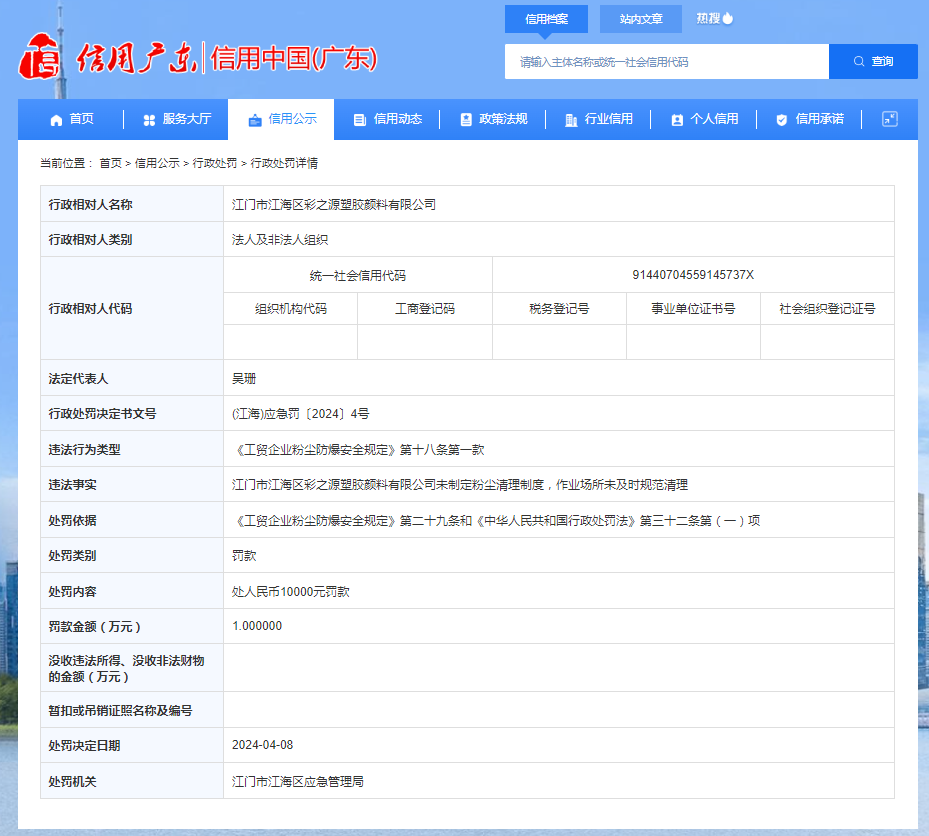Screen dimensions: 929x836
Task: Open the 信用承诺 navigation menu item
Action: pyautogui.click(x=809, y=119)
